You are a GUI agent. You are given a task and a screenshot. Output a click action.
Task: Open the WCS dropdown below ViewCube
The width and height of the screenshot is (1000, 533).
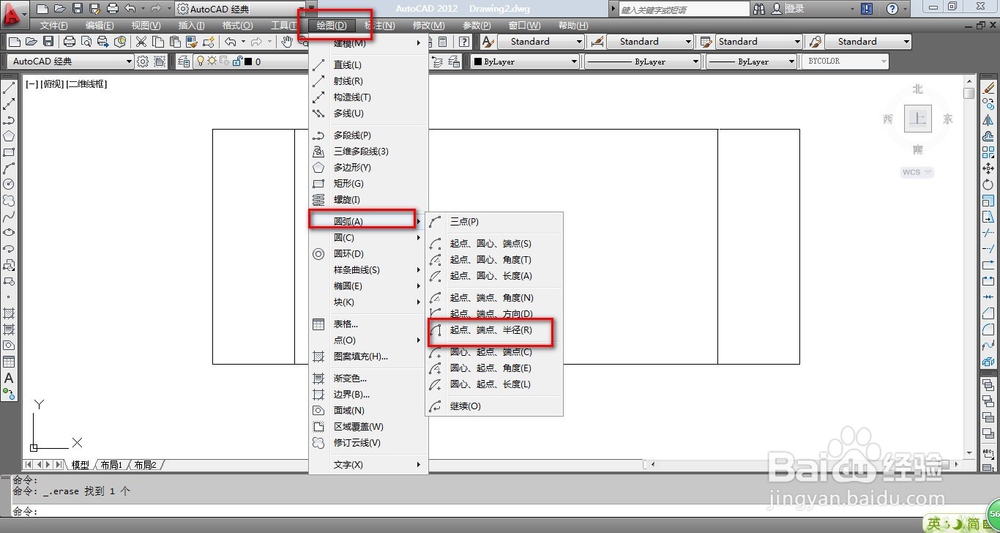tap(918, 172)
